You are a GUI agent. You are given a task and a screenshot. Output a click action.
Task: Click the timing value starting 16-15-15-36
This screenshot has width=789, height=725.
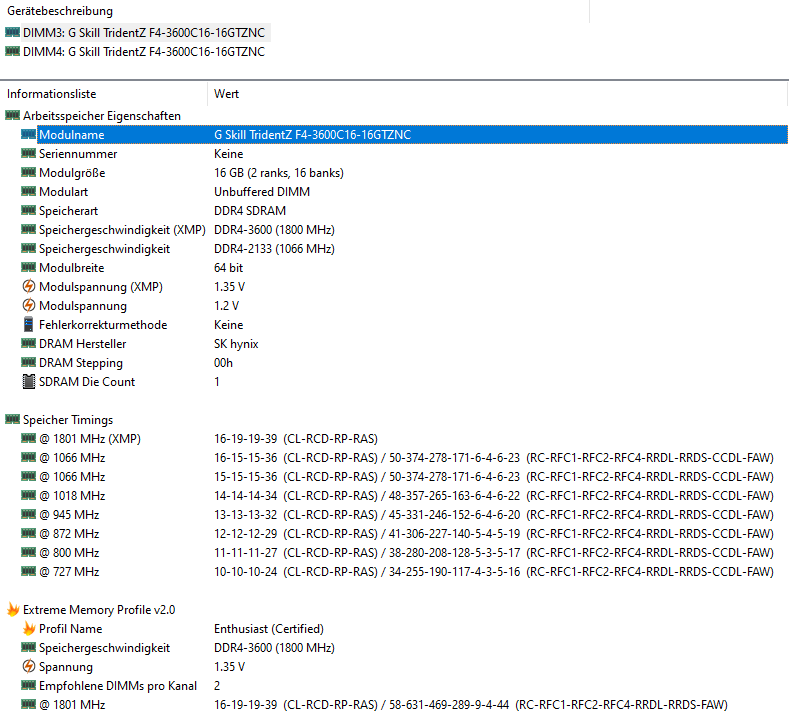coord(494,458)
